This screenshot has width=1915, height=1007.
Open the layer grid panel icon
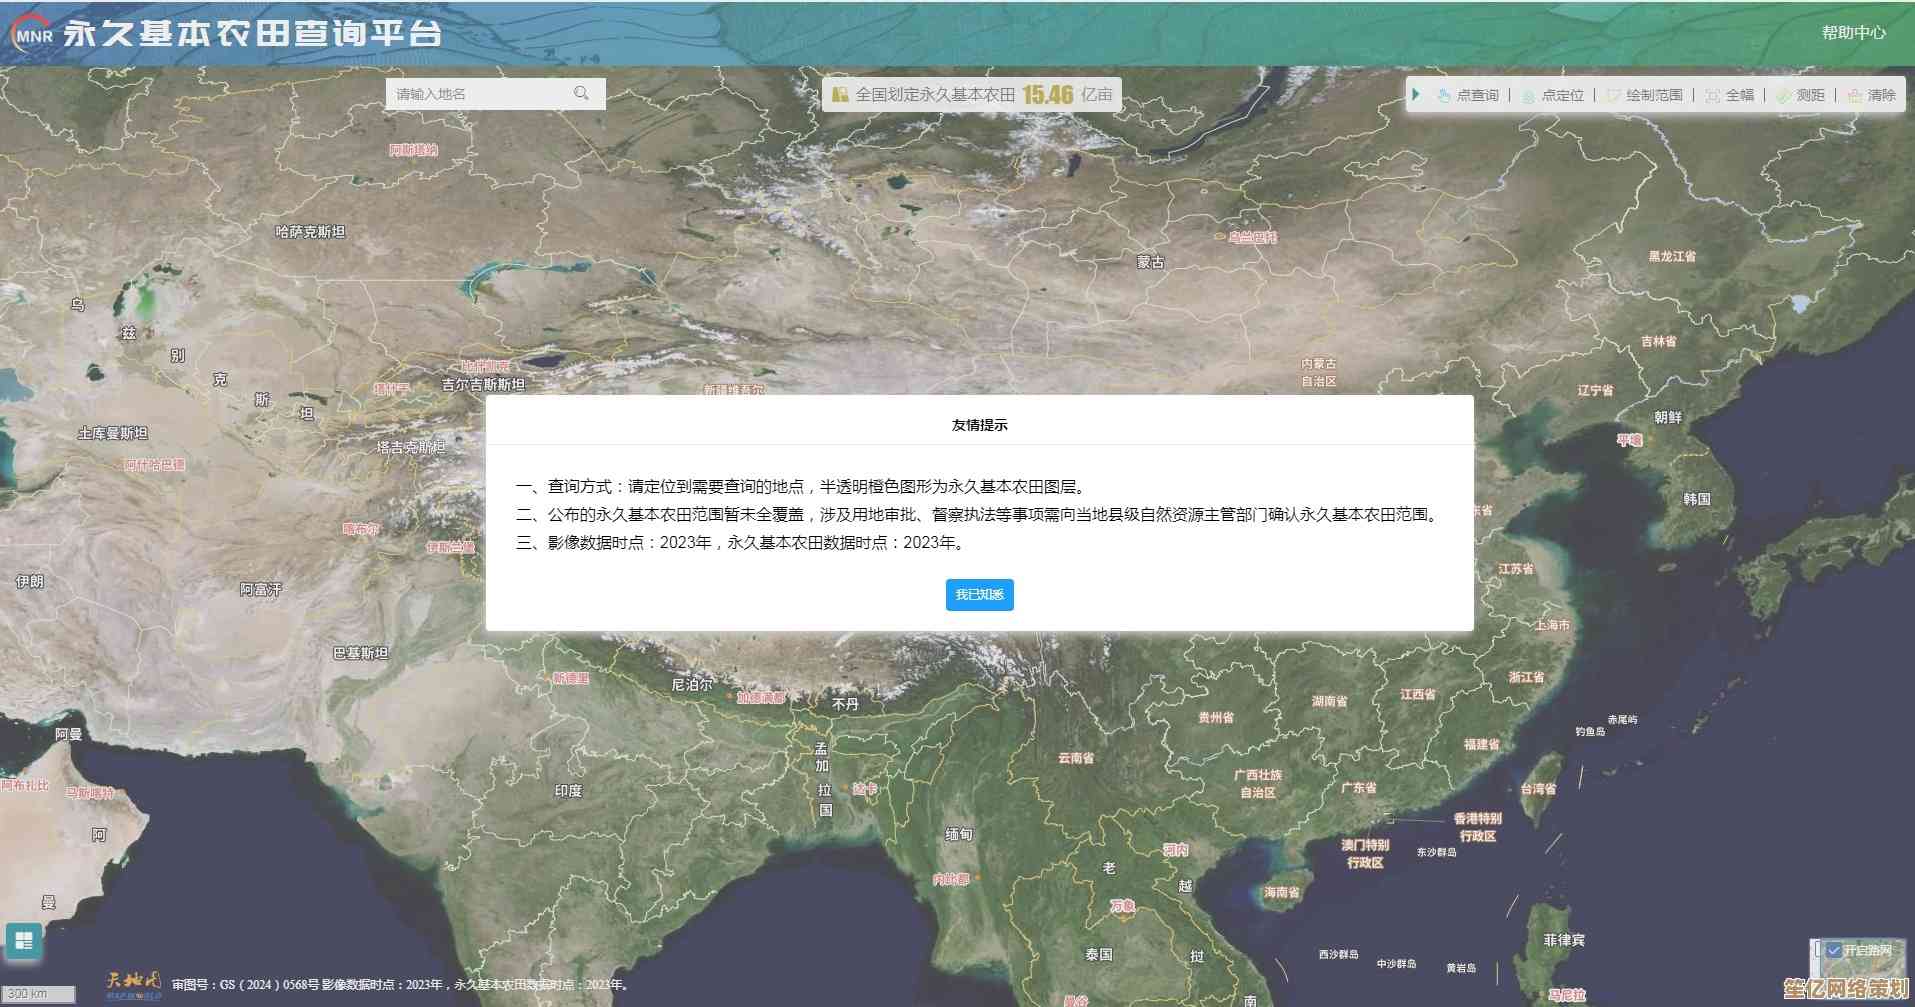pos(24,941)
